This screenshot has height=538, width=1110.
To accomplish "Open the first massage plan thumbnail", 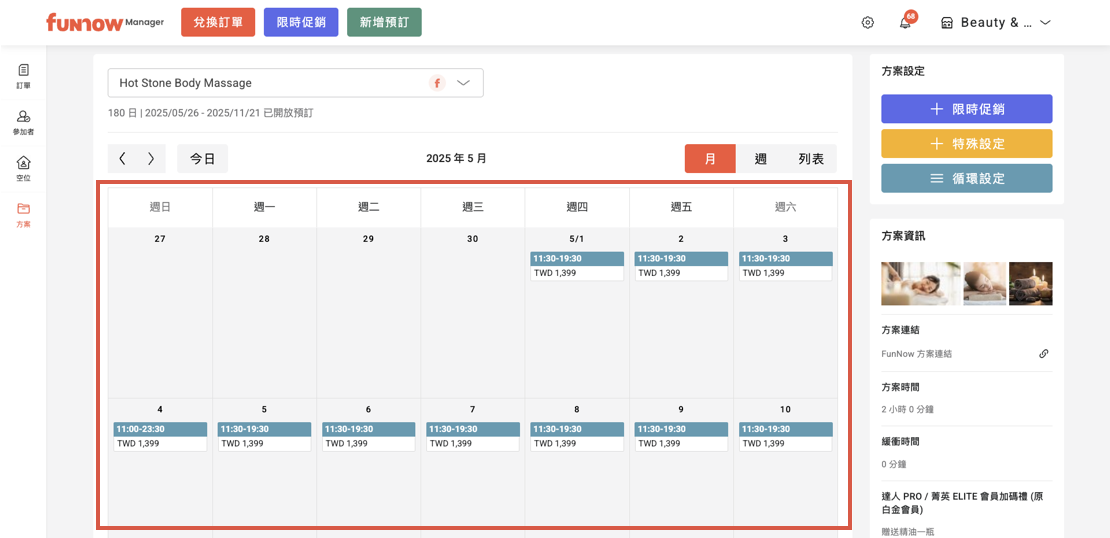I will tap(920, 284).
